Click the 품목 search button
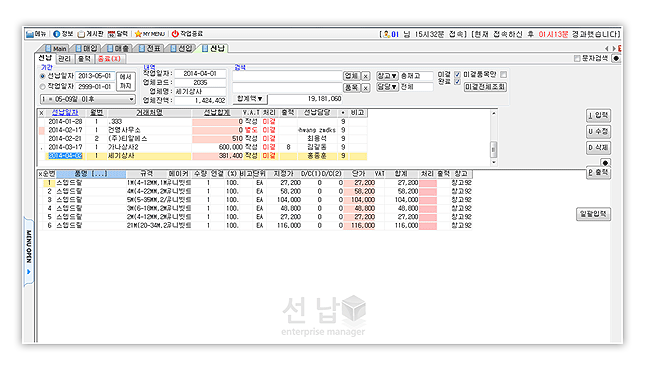This screenshot has height=370, width=645. coord(351,88)
